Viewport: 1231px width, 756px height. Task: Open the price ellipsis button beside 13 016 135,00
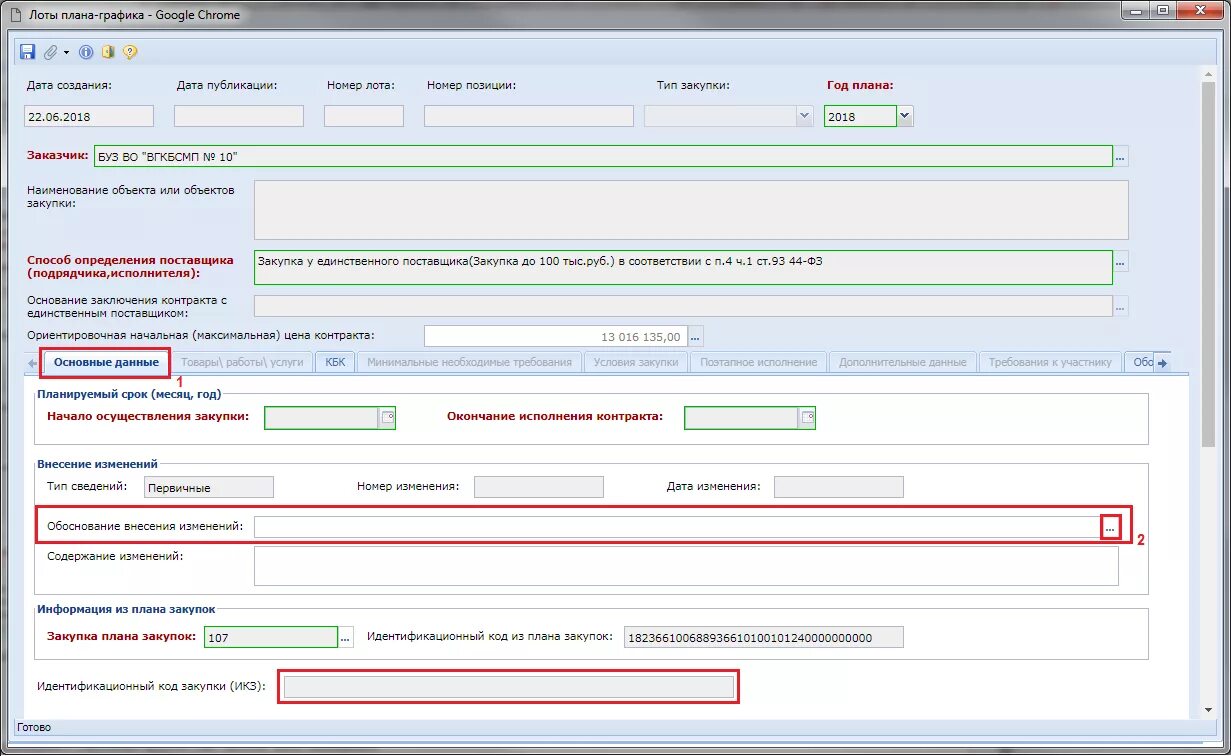coord(697,337)
